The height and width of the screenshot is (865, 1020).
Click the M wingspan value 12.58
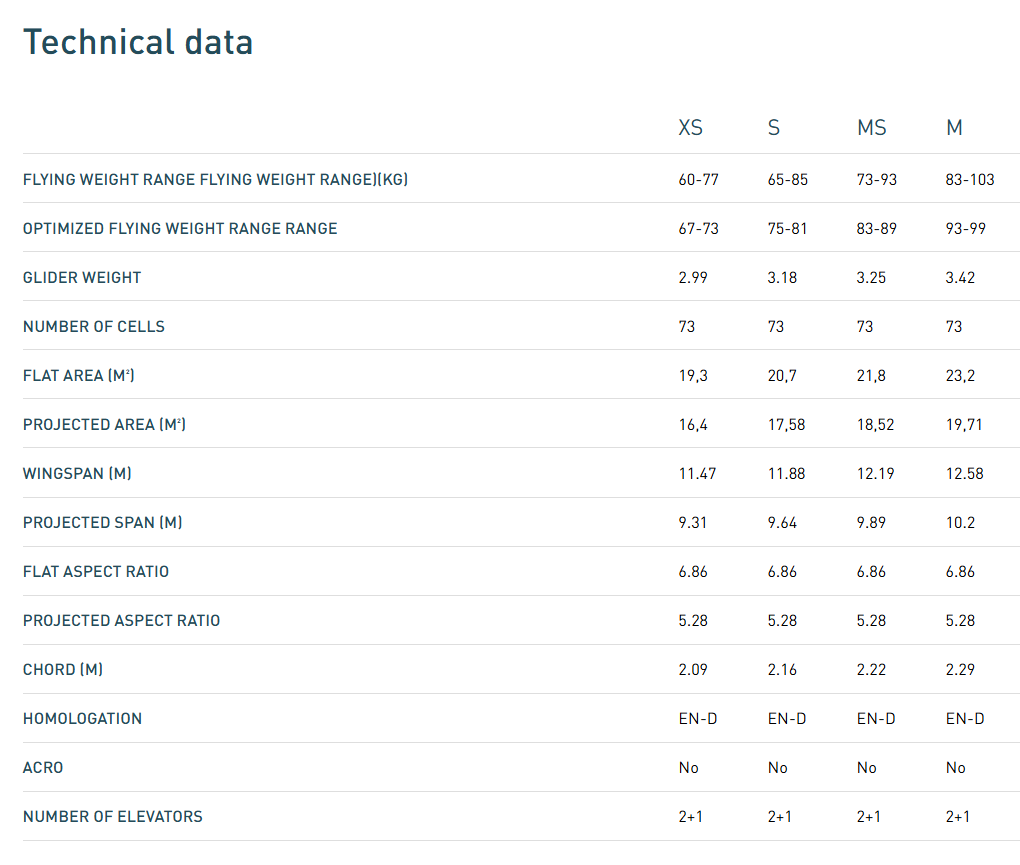tap(965, 474)
